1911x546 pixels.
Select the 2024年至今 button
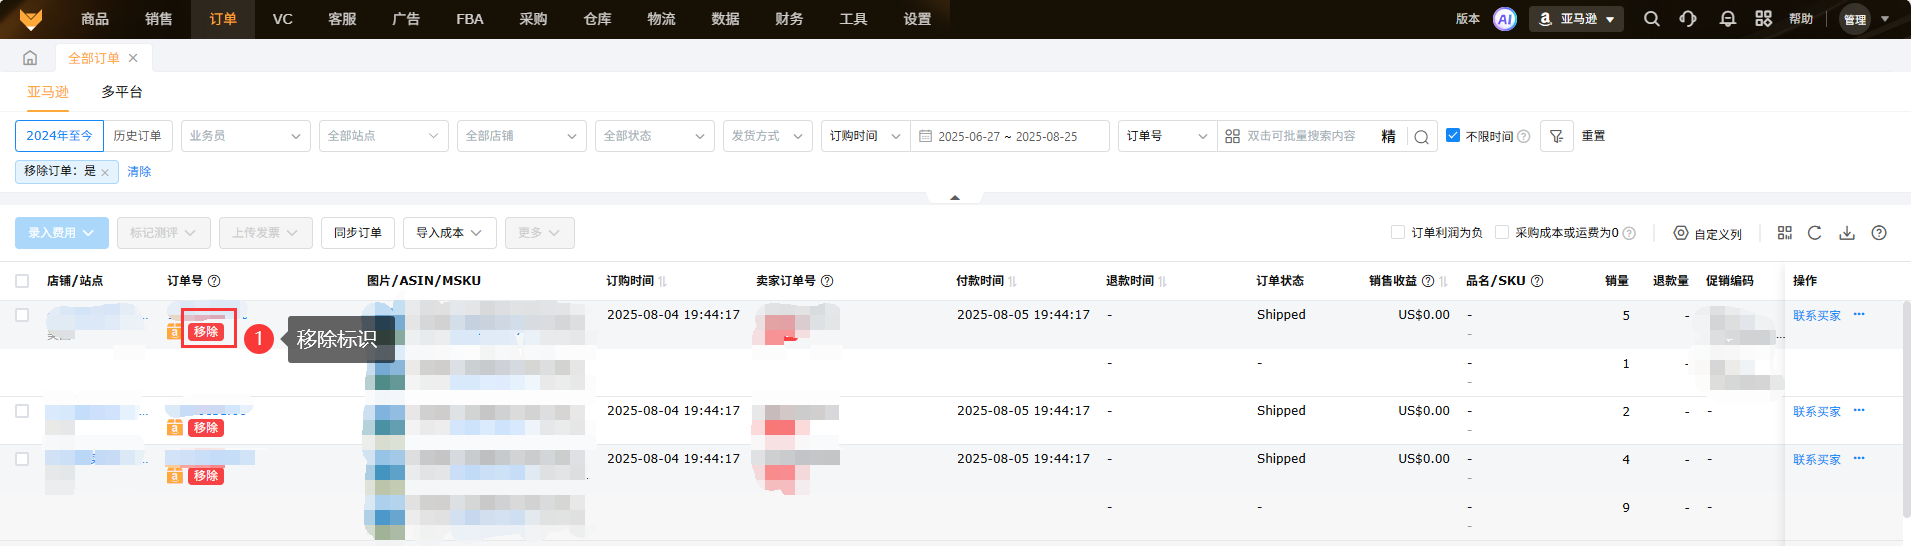(59, 136)
